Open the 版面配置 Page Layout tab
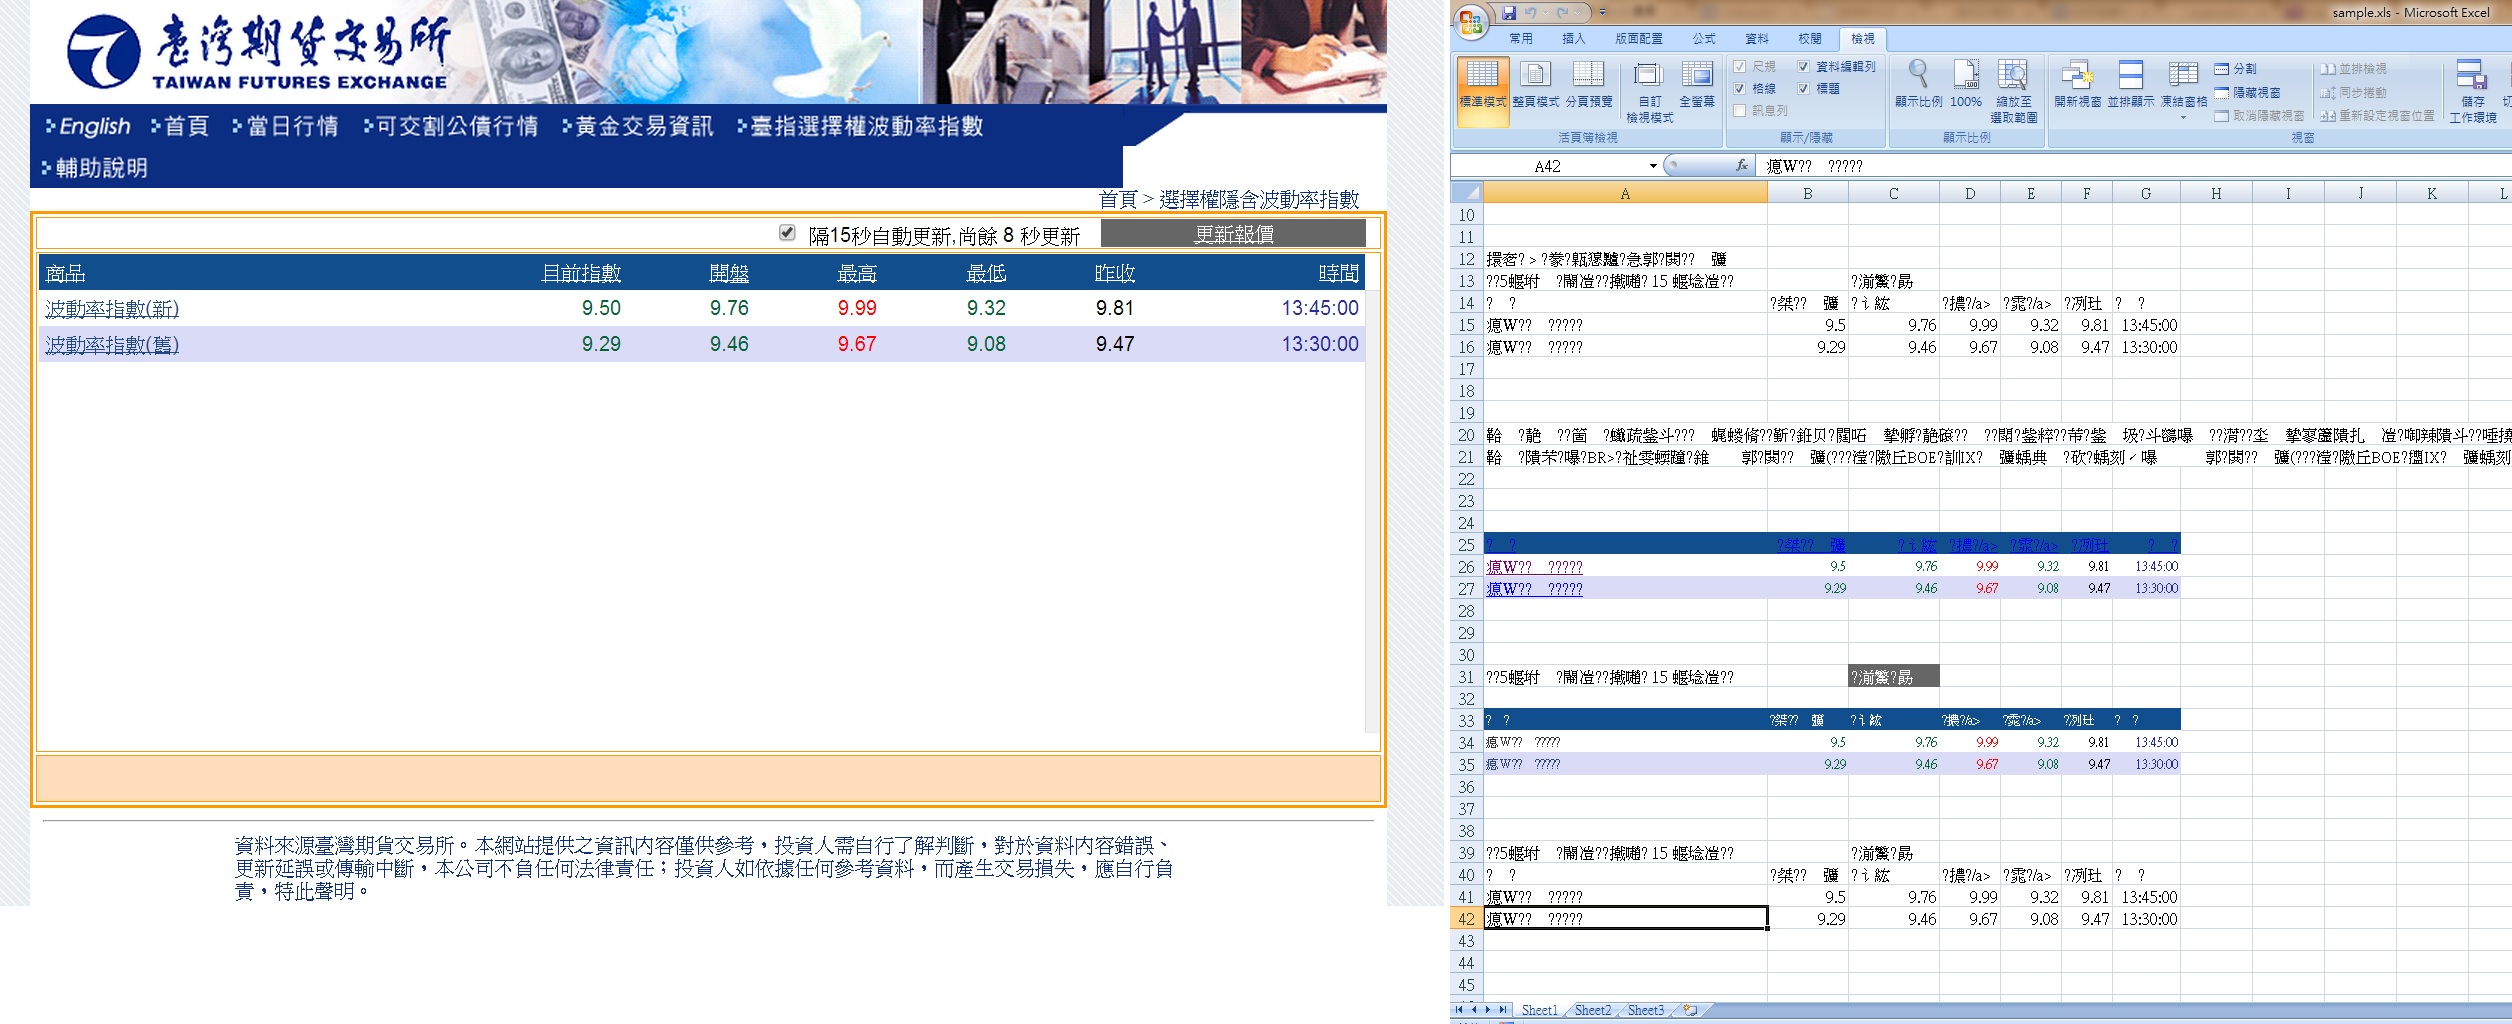The image size is (2512, 1024). pos(1639,39)
